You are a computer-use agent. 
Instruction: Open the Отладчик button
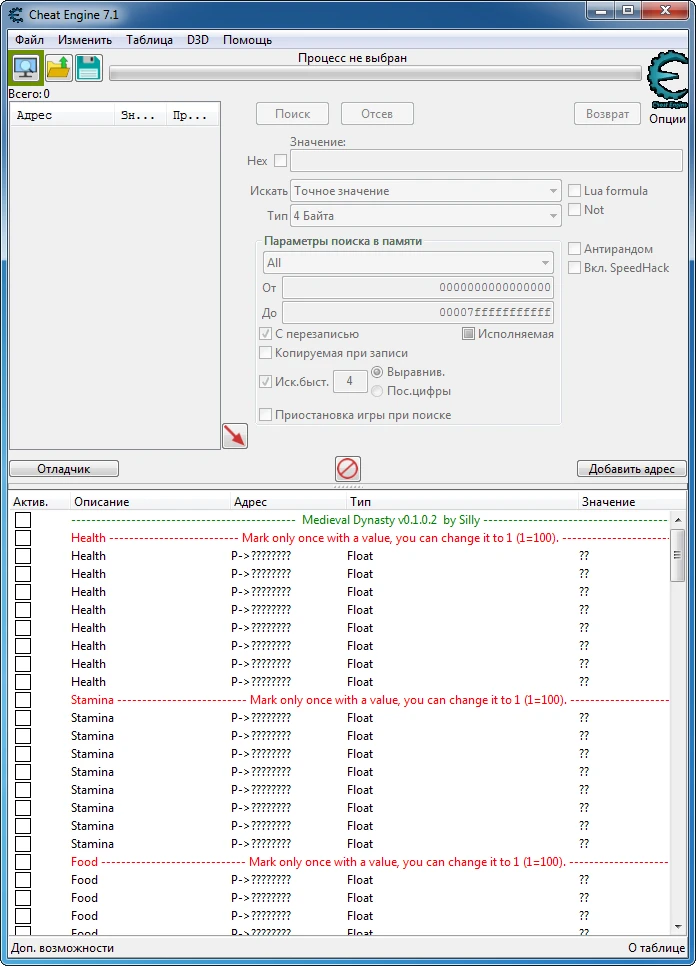[x=64, y=469]
